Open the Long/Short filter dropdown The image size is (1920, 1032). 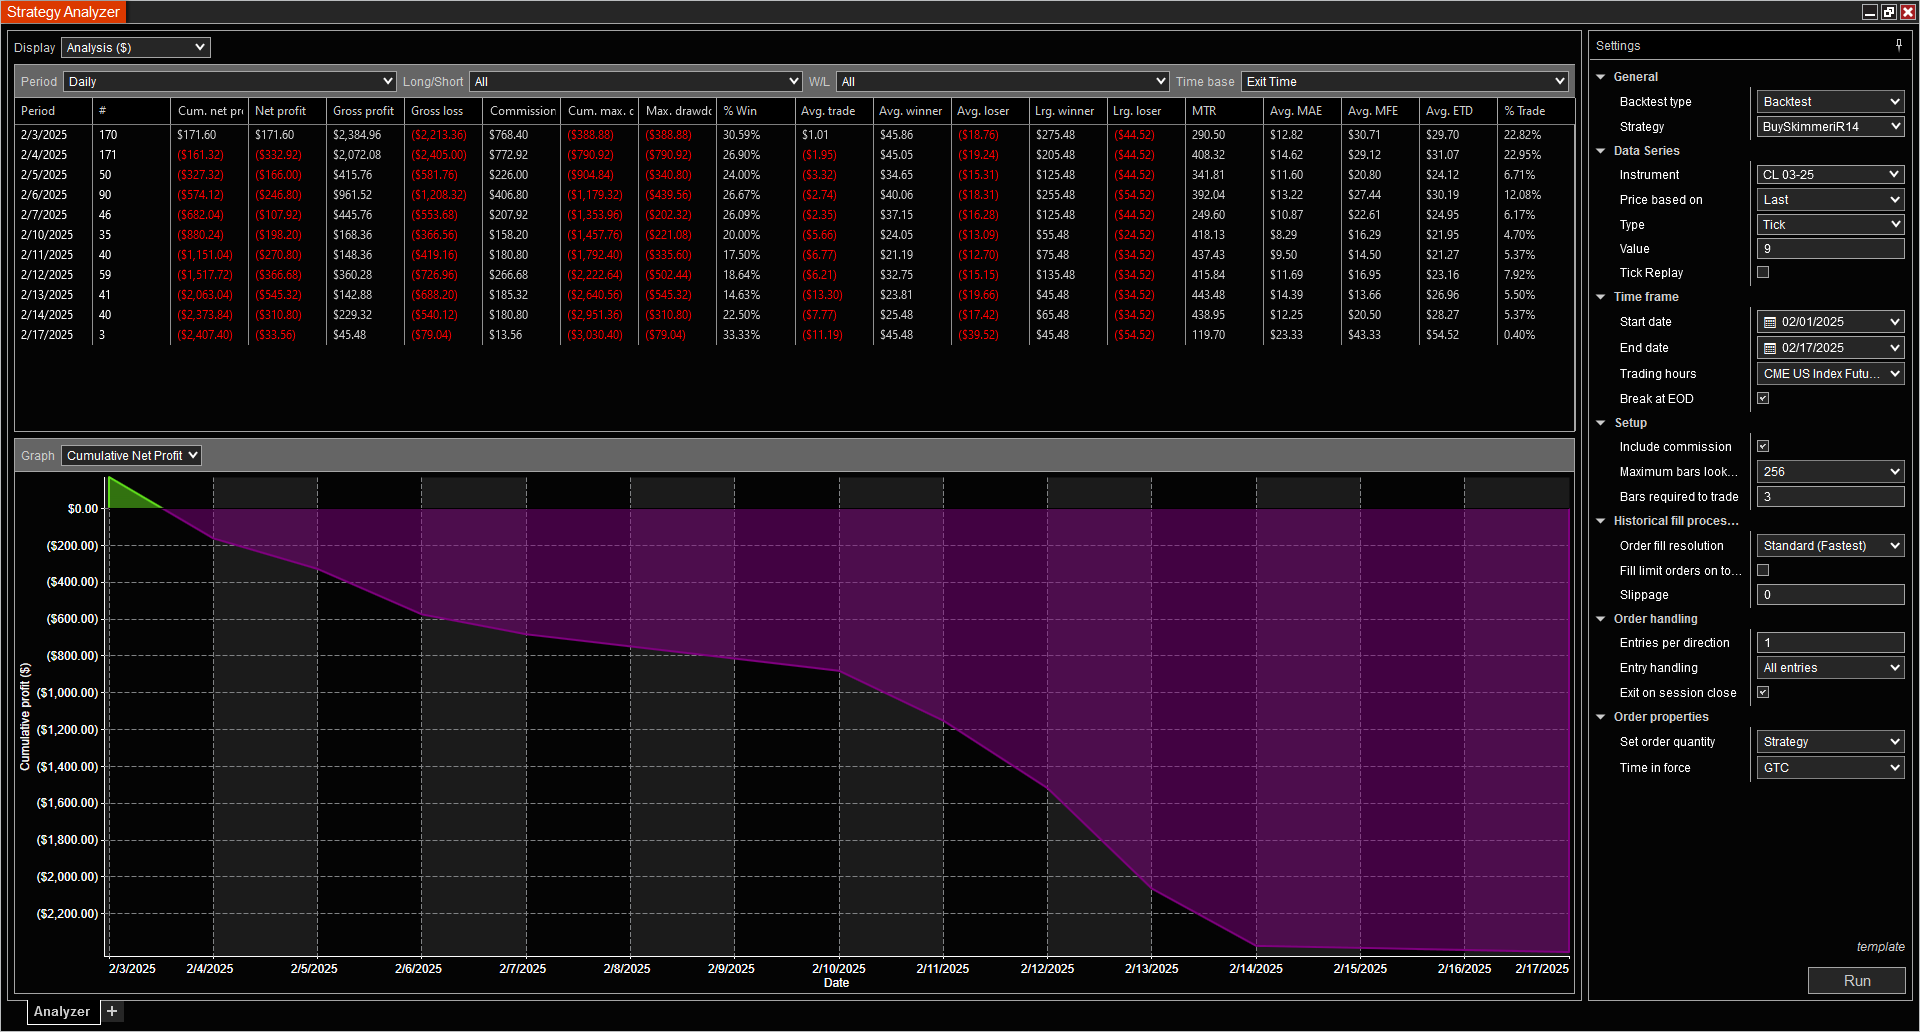point(637,81)
